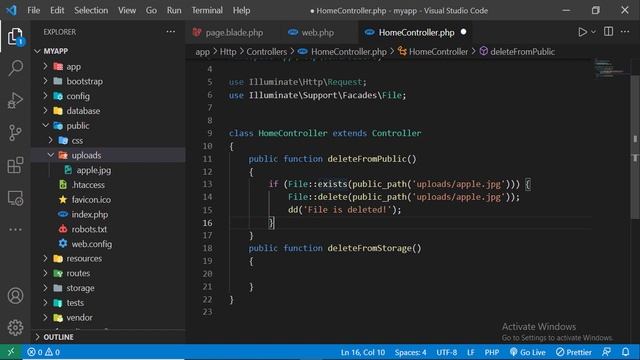Open Explorer views and more actions
This screenshot has height=360, width=640.
171,32
